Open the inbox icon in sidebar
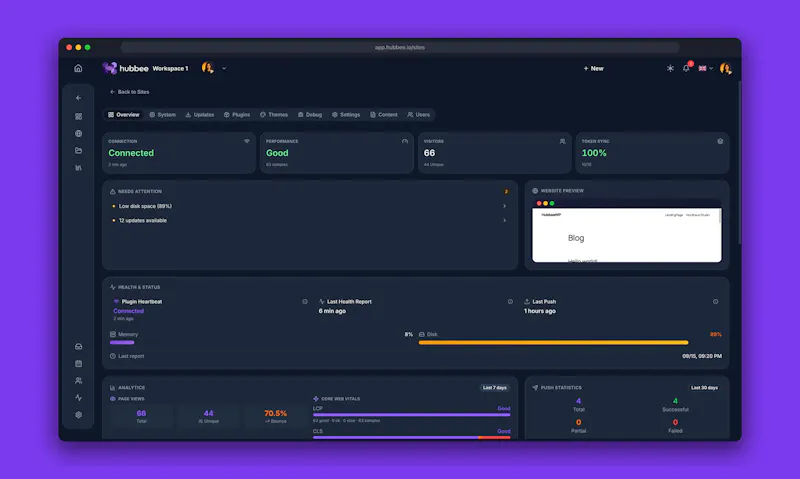800x479 pixels. (x=79, y=346)
